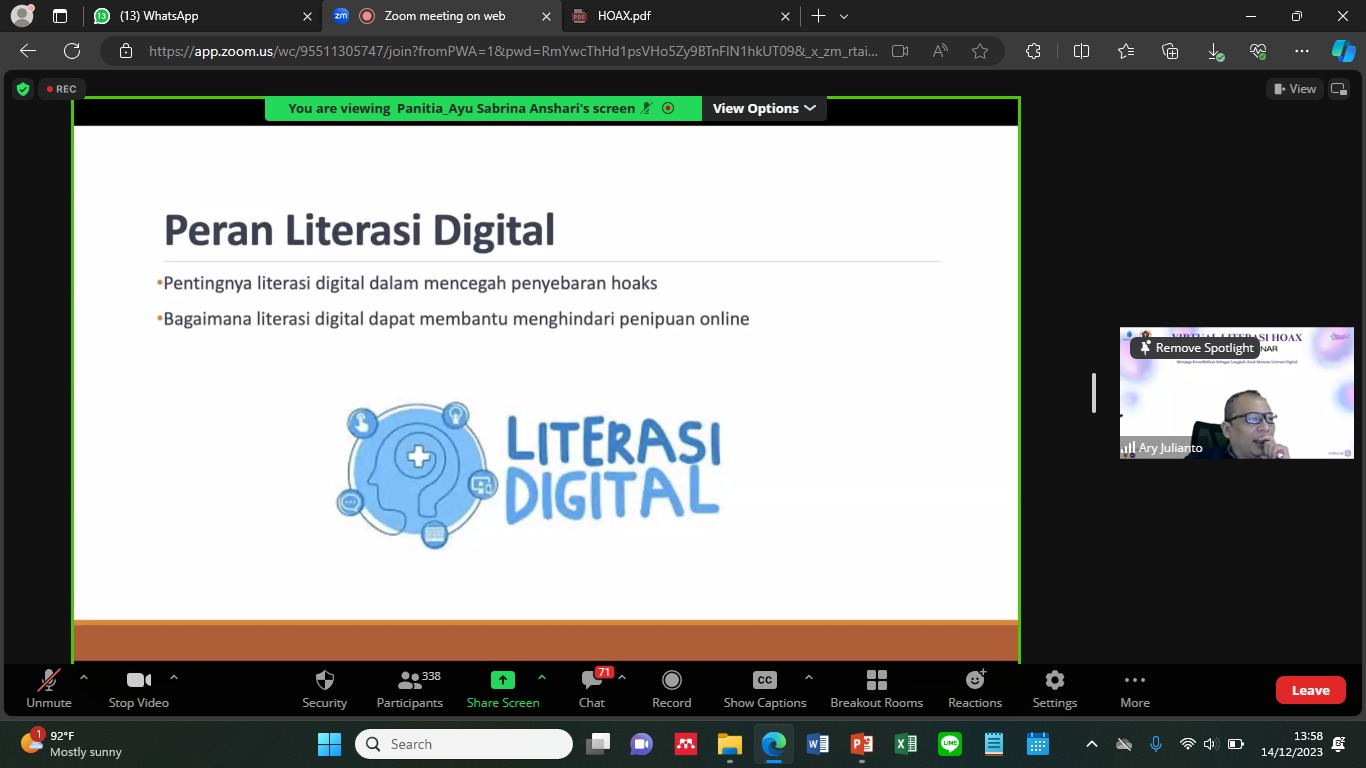Expand audio options arrow beside Unmute

pos(84,678)
